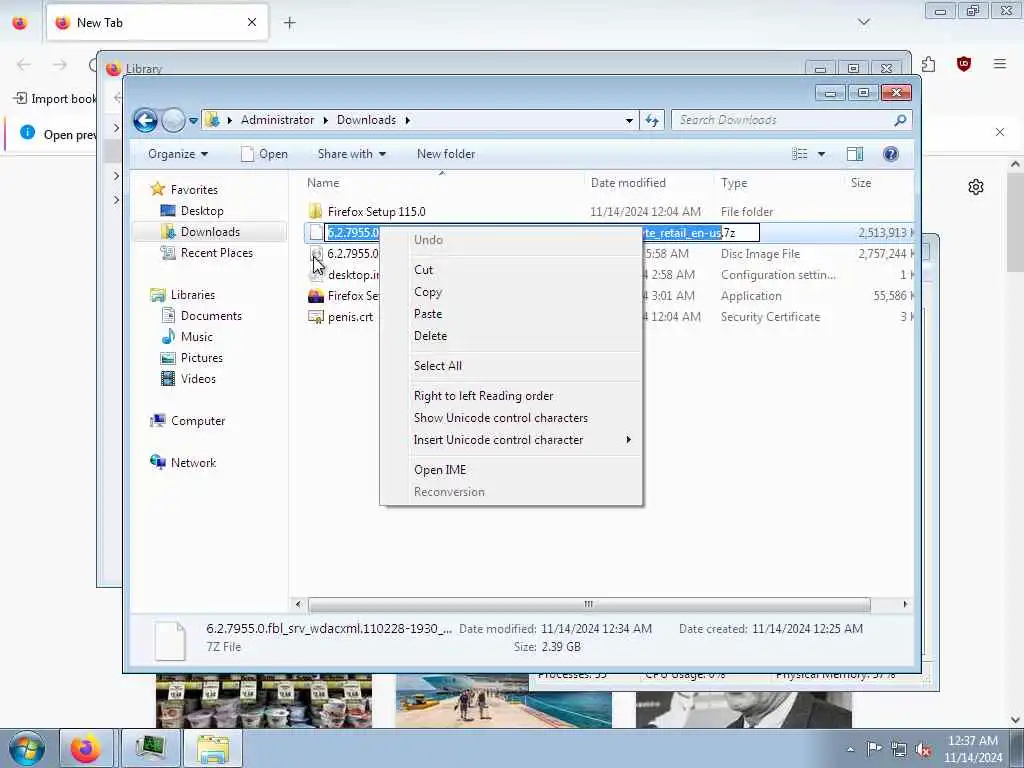Refresh the Downloads folder view

click(652, 120)
